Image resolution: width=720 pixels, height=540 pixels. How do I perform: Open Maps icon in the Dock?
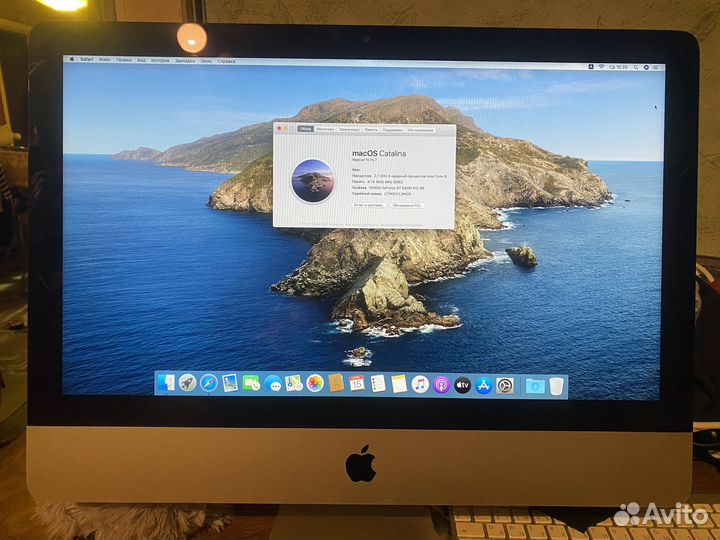point(294,383)
